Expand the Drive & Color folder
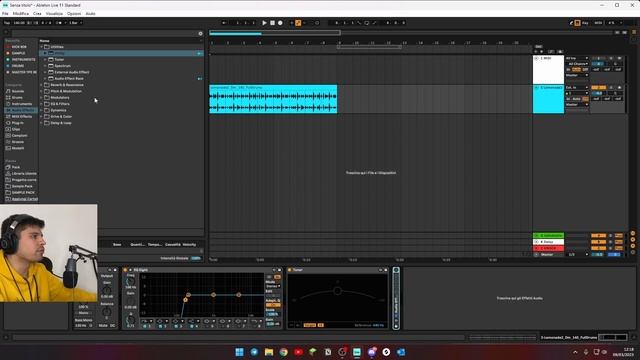 coord(42,116)
